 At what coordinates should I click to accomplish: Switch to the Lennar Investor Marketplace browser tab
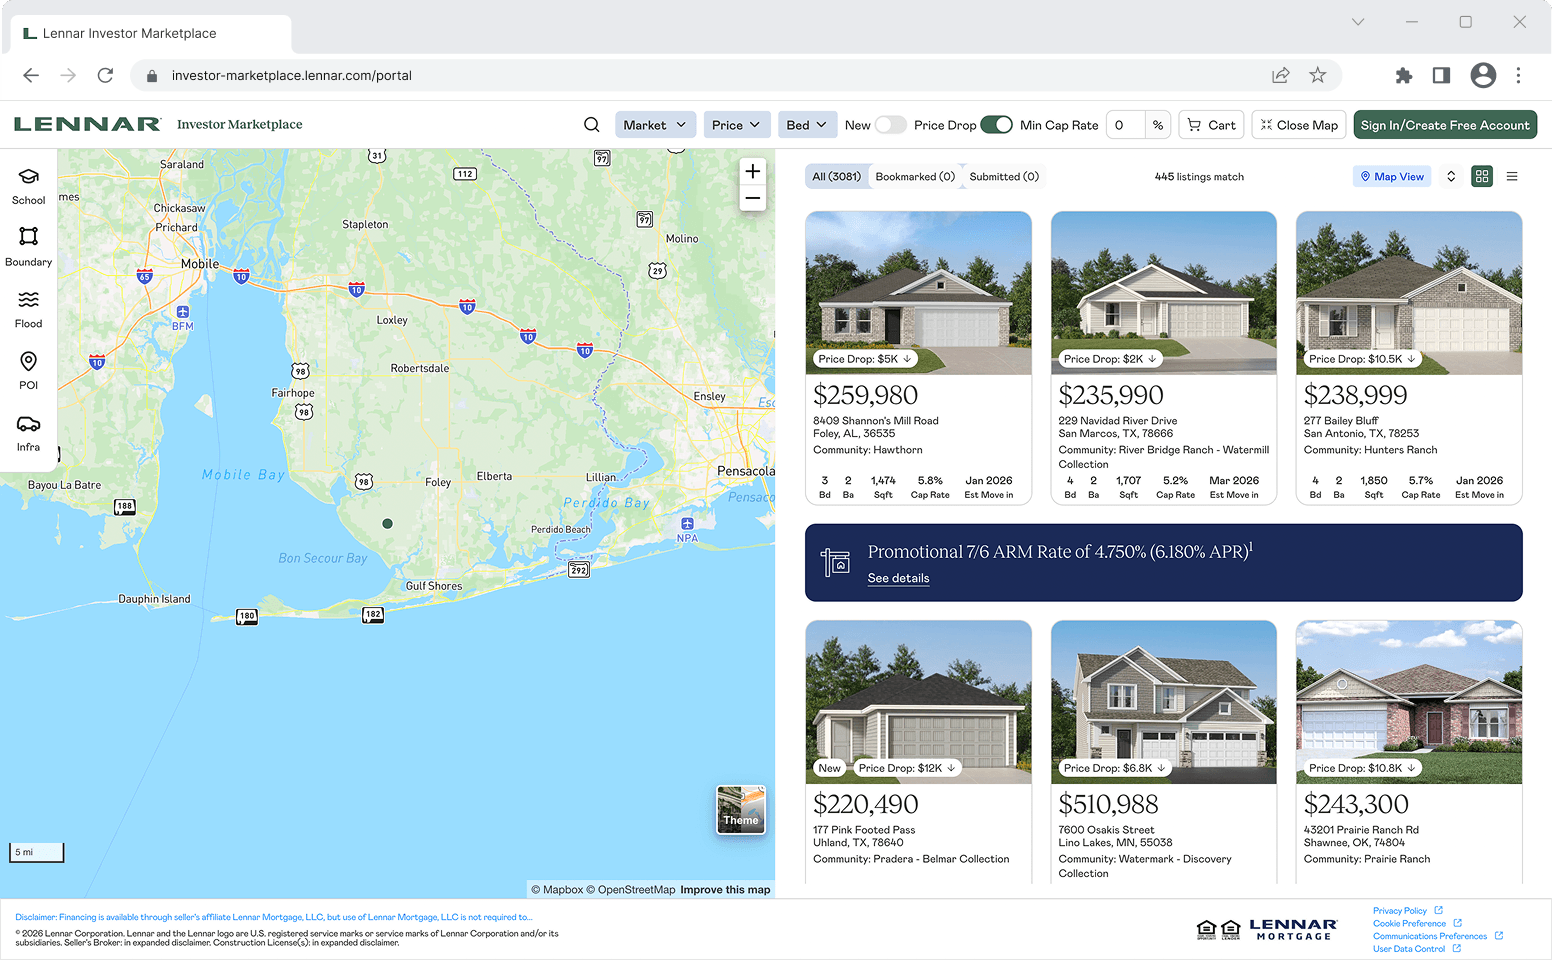[152, 33]
